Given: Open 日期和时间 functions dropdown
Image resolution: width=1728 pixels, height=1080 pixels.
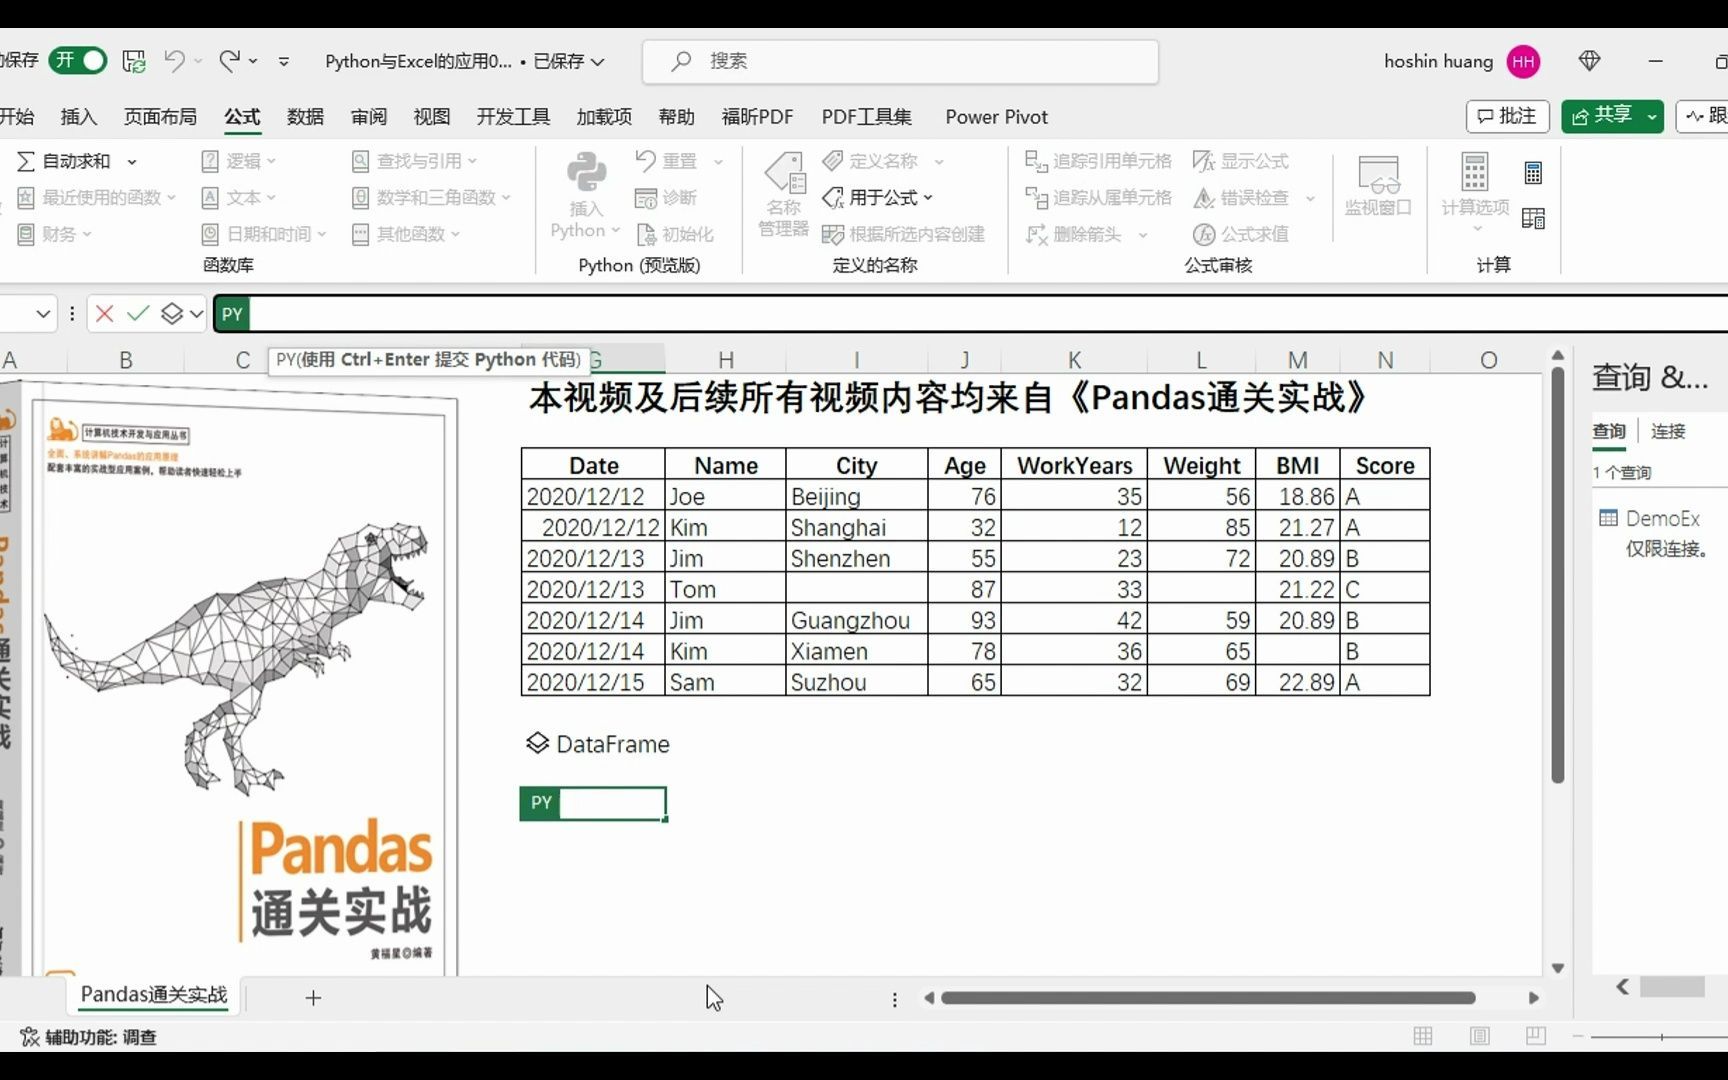Looking at the screenshot, I should tap(264, 234).
